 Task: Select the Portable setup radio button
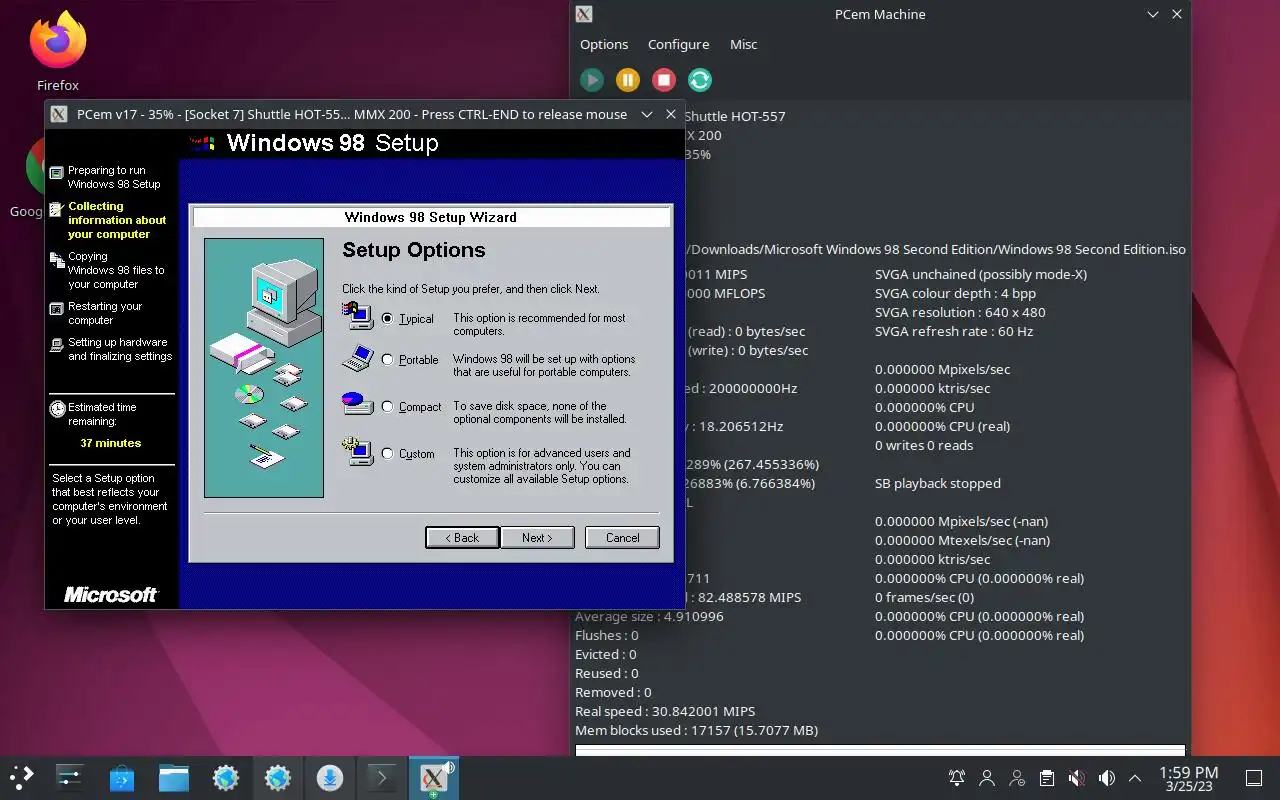coord(388,360)
